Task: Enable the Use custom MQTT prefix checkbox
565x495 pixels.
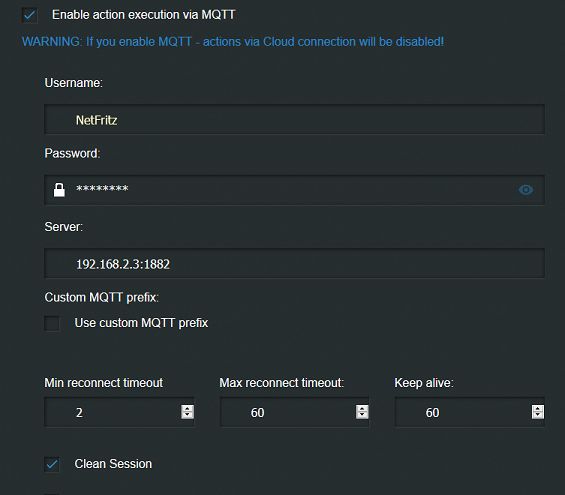Action: pos(52,323)
